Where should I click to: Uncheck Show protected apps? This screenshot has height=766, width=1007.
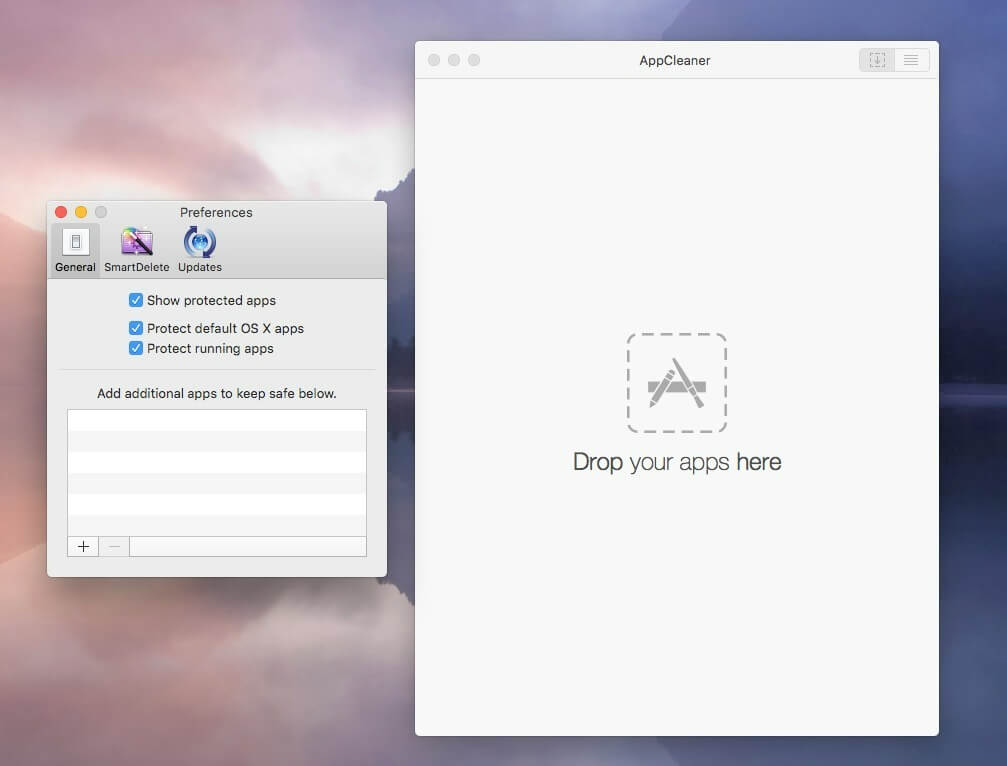[136, 300]
